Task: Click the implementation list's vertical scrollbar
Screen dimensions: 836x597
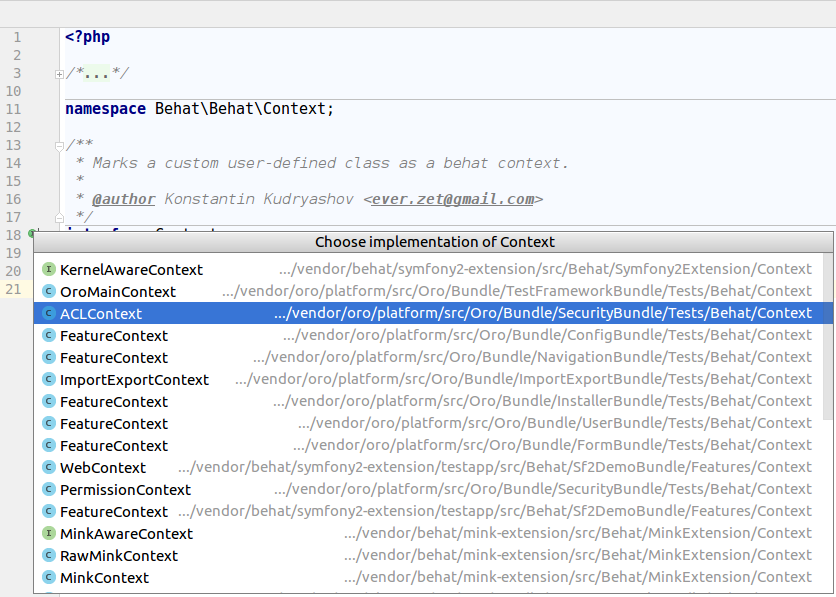Action: click(827, 340)
